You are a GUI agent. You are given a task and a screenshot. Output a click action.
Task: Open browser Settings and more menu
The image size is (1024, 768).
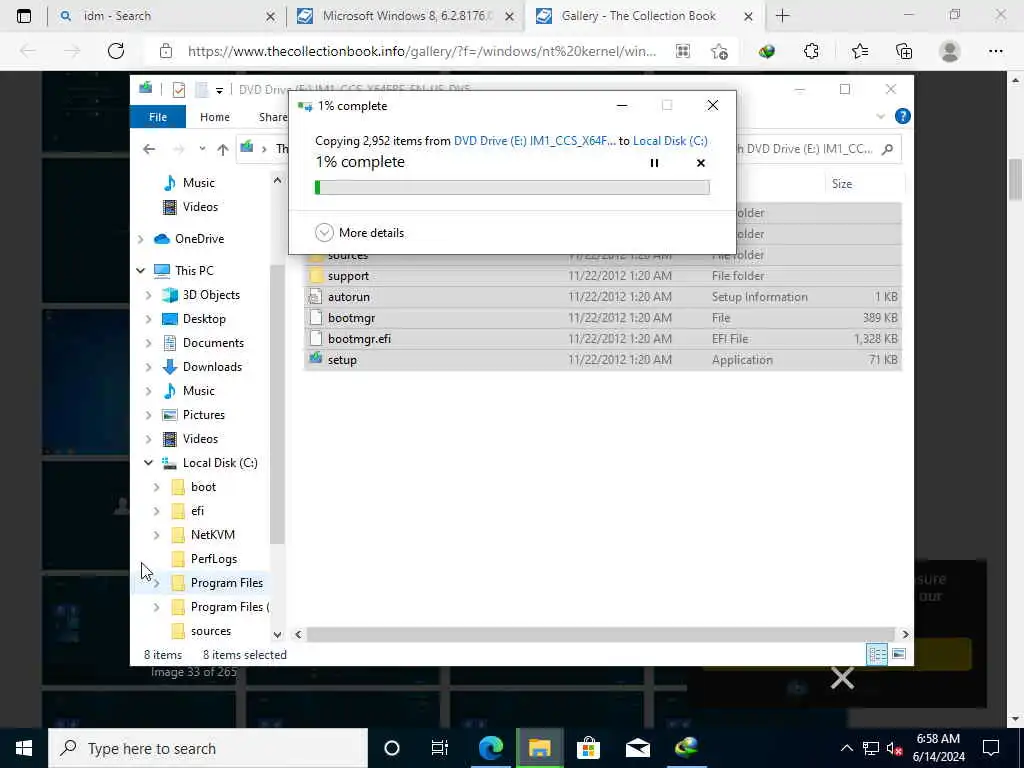click(995, 51)
